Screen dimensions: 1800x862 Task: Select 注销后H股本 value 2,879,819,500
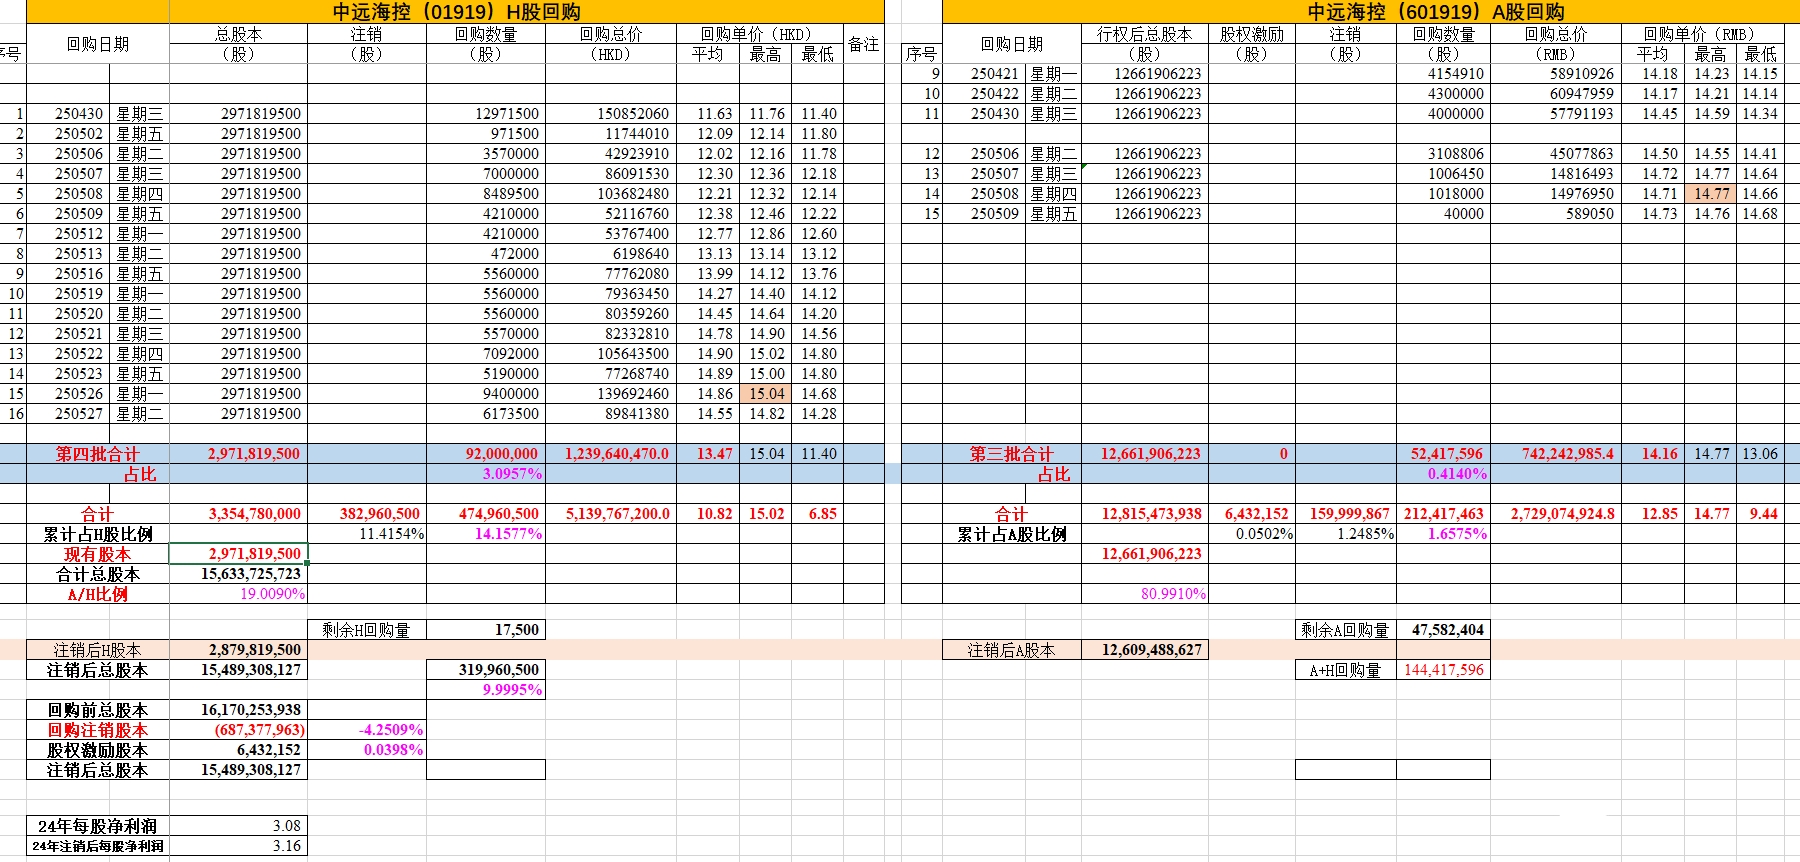[238, 650]
